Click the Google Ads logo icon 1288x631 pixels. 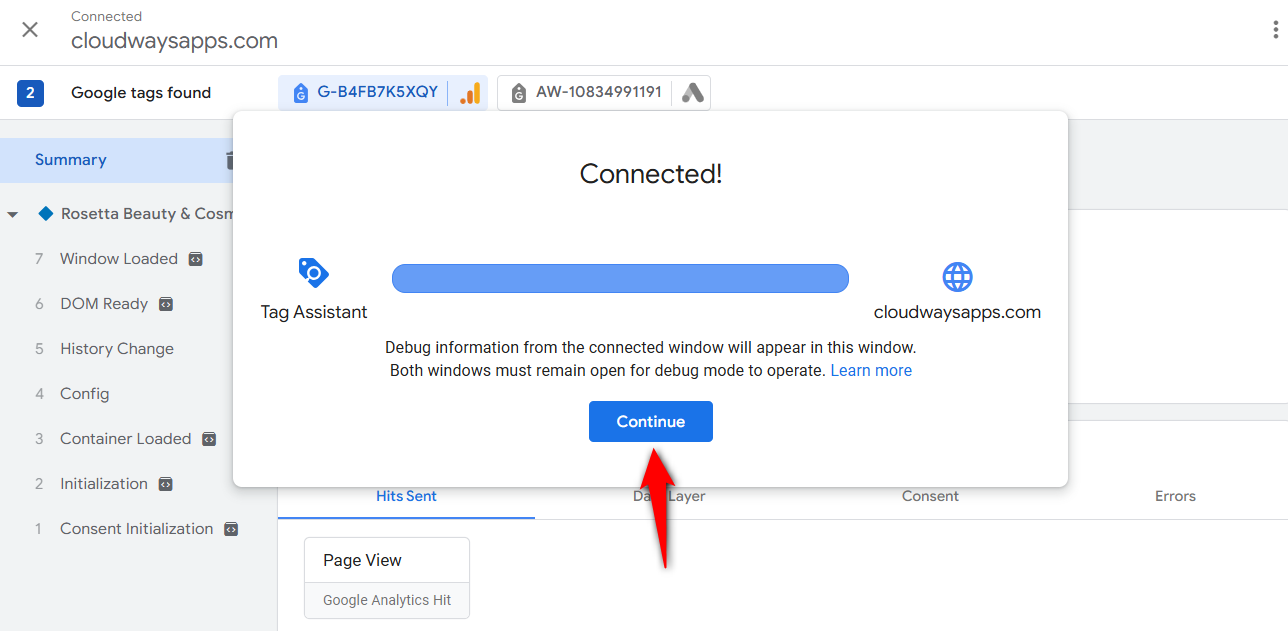[x=693, y=93]
